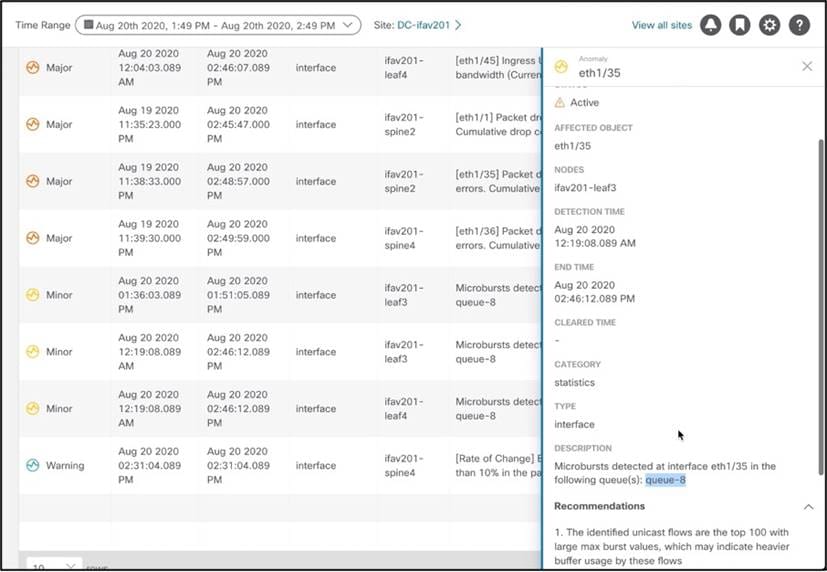This screenshot has height=572, width=827.
Task: Click start time Aug 20 2020 02:31:04.089 PM
Action: (149, 466)
